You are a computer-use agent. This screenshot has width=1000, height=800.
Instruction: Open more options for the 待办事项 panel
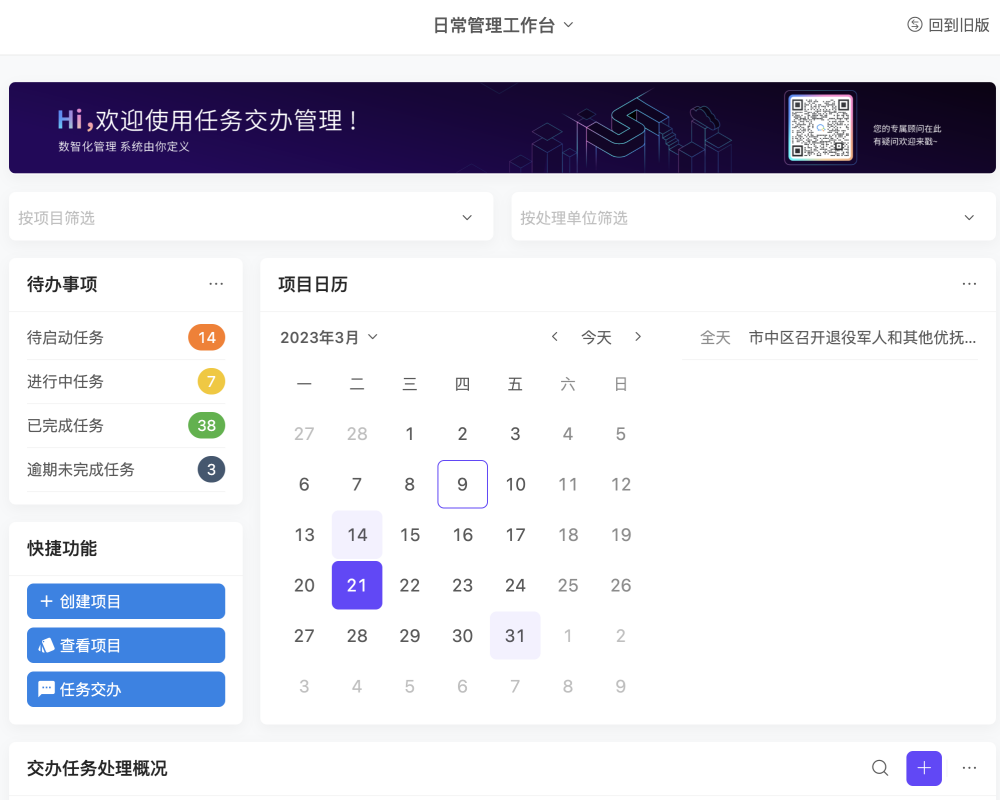tap(216, 284)
